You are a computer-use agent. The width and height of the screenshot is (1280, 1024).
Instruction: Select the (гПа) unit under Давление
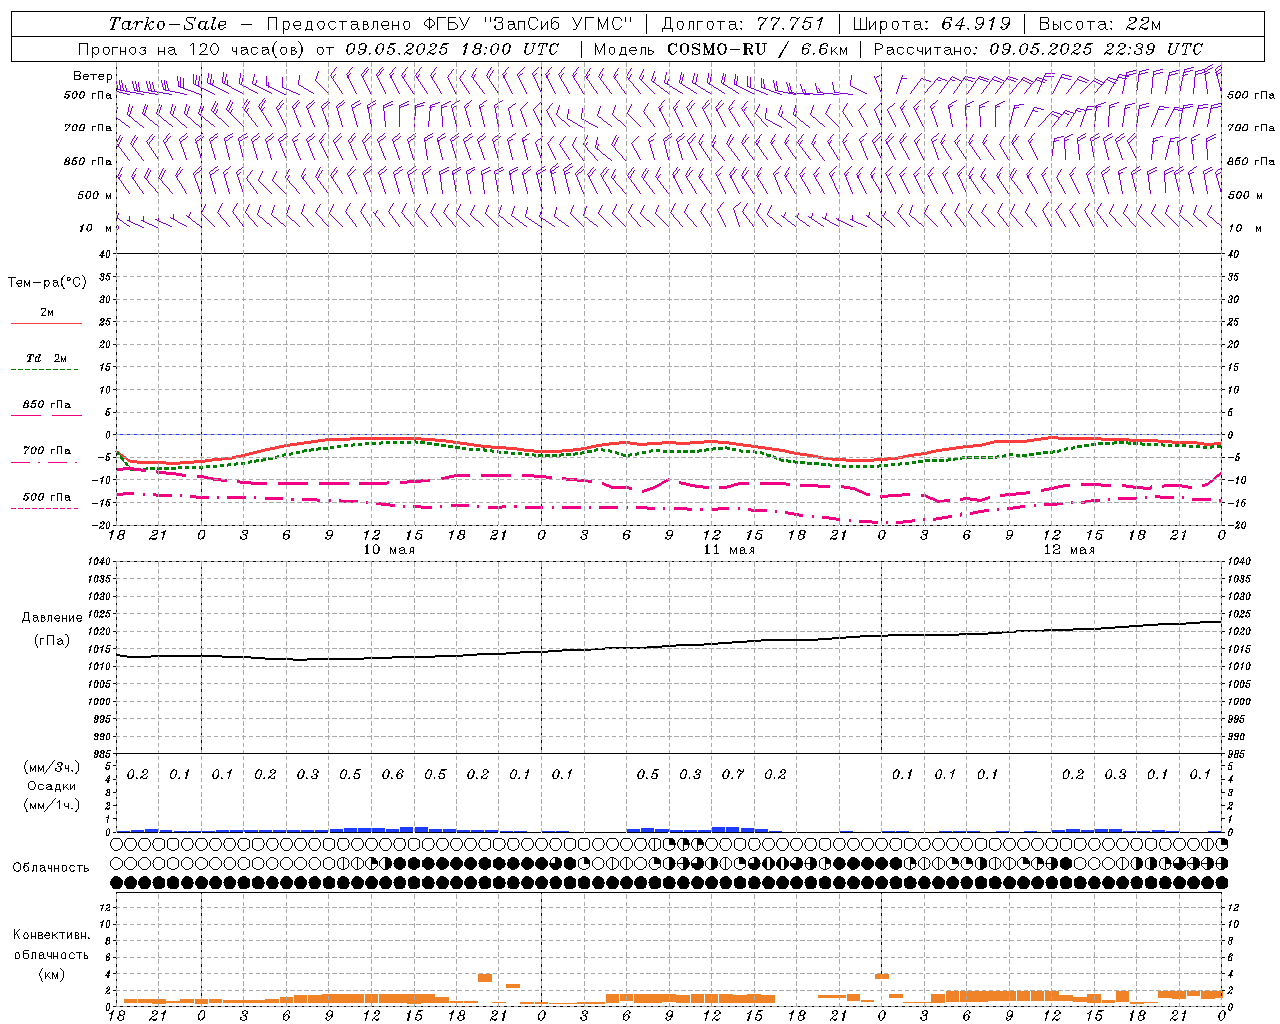click(52, 640)
